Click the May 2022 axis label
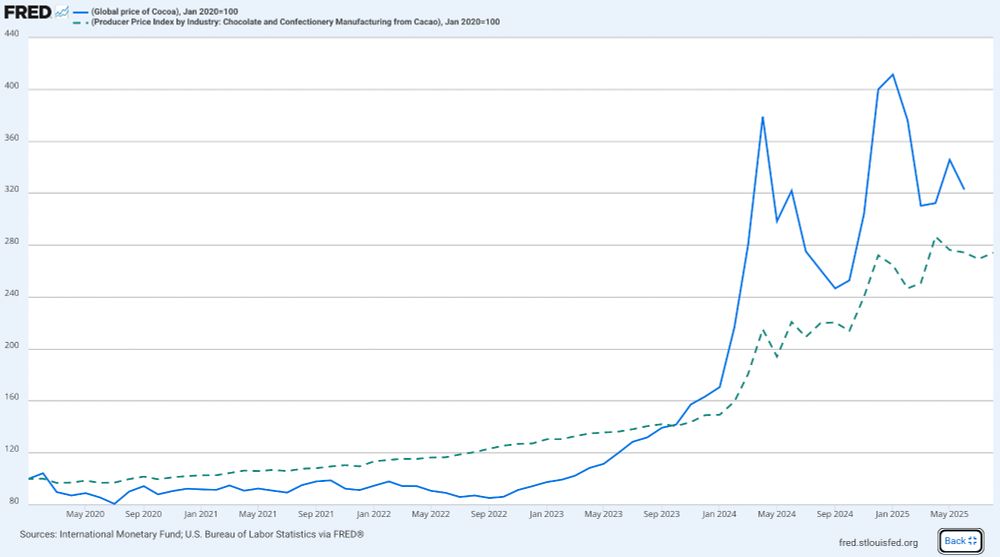1000x557 pixels. [430, 514]
